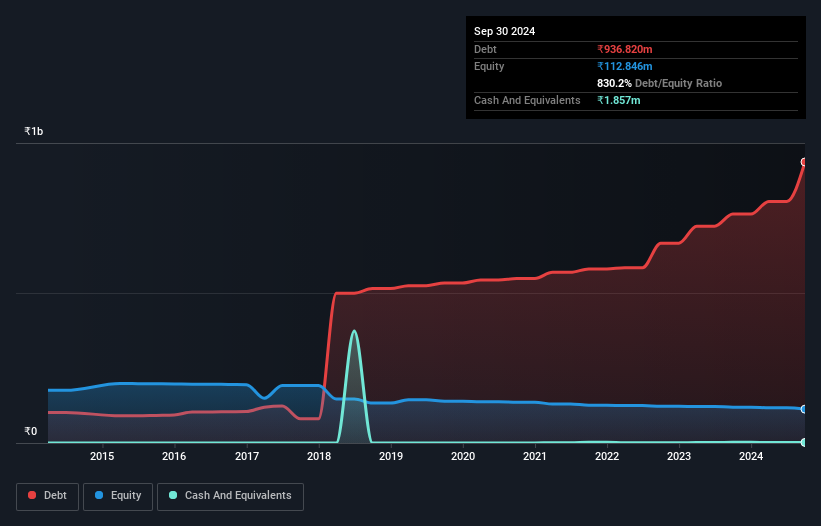Click the ₹1.857m cash value
This screenshot has width=821, height=526.
(x=618, y=100)
